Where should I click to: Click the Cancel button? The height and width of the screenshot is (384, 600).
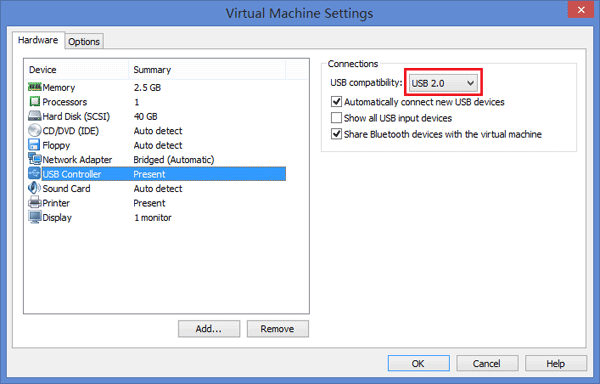tap(487, 363)
